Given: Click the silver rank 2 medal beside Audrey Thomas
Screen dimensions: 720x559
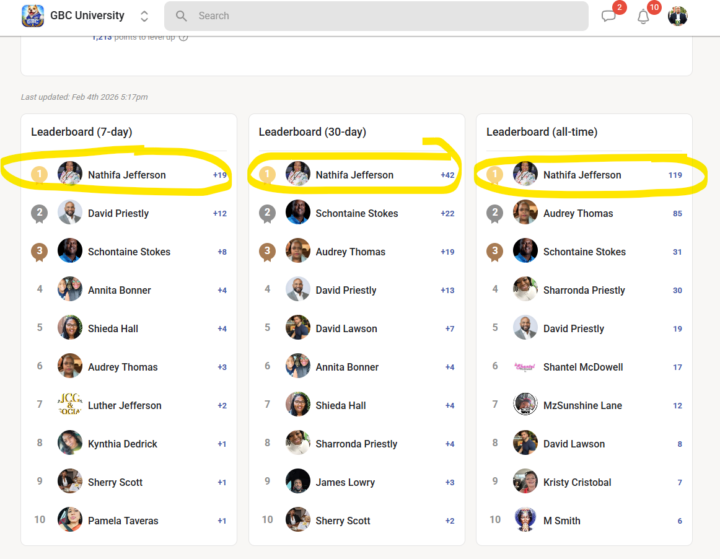Looking at the screenshot, I should point(495,213).
